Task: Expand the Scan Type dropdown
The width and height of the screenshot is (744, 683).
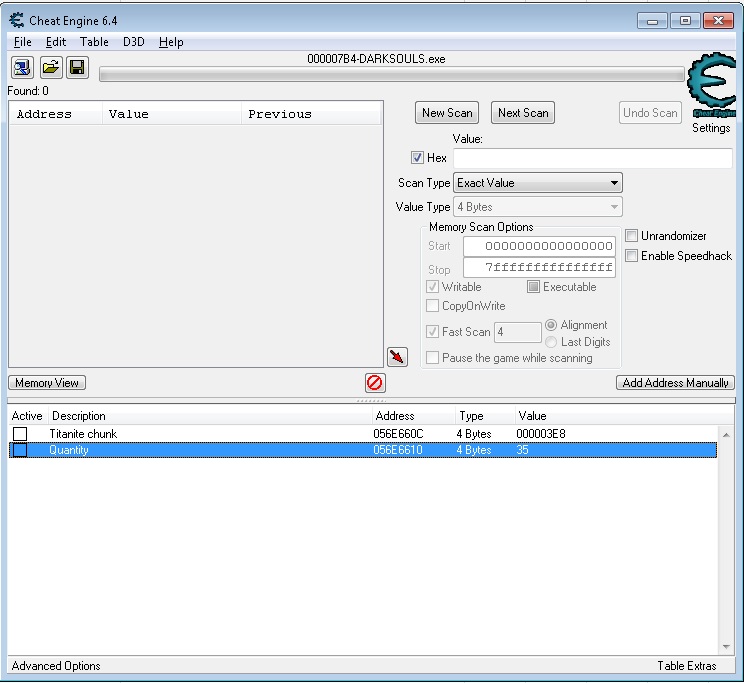Action: tap(538, 183)
